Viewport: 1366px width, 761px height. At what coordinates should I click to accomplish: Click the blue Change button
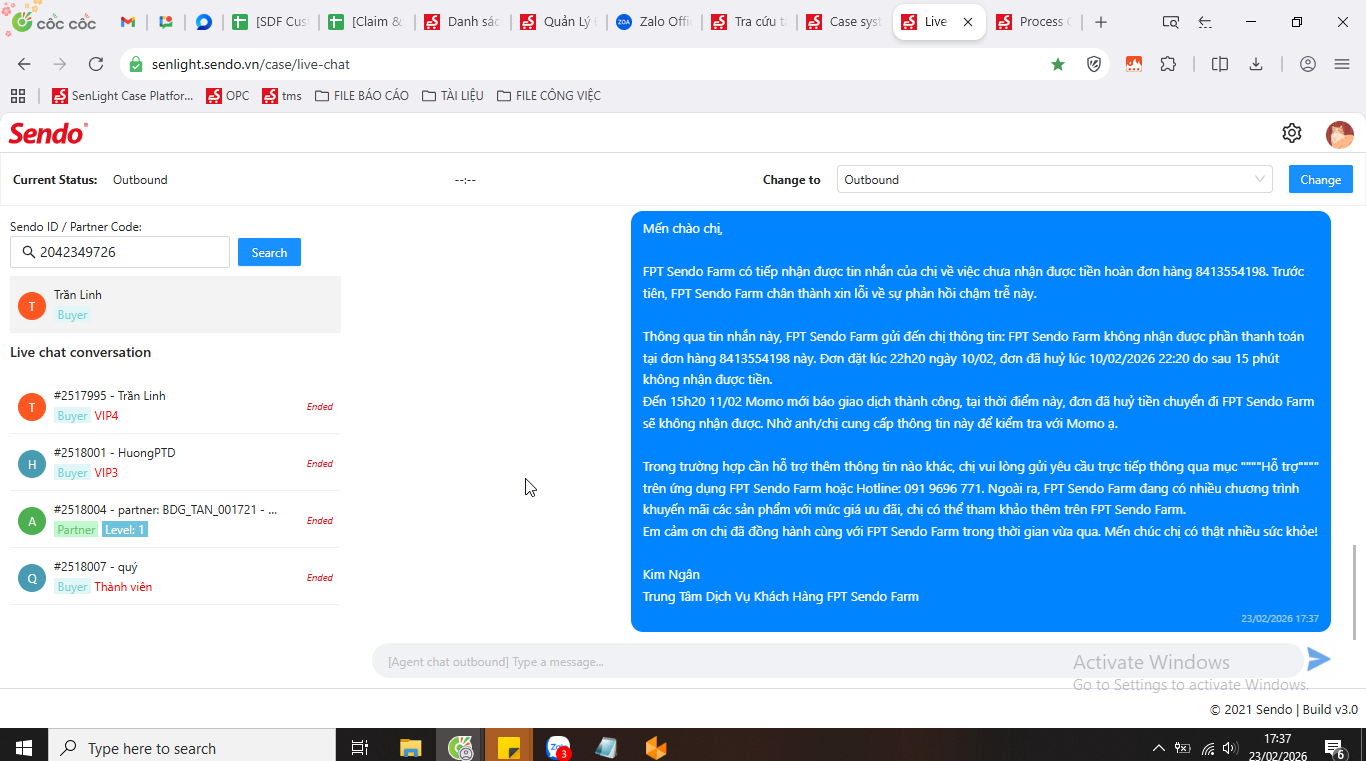[1320, 180]
